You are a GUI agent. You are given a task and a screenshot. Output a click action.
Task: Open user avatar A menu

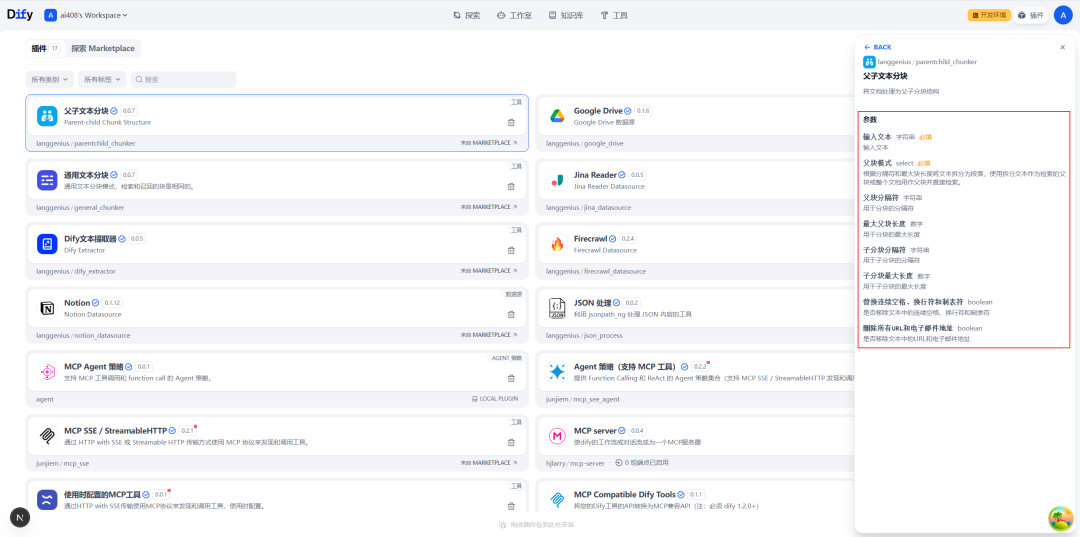click(1063, 15)
